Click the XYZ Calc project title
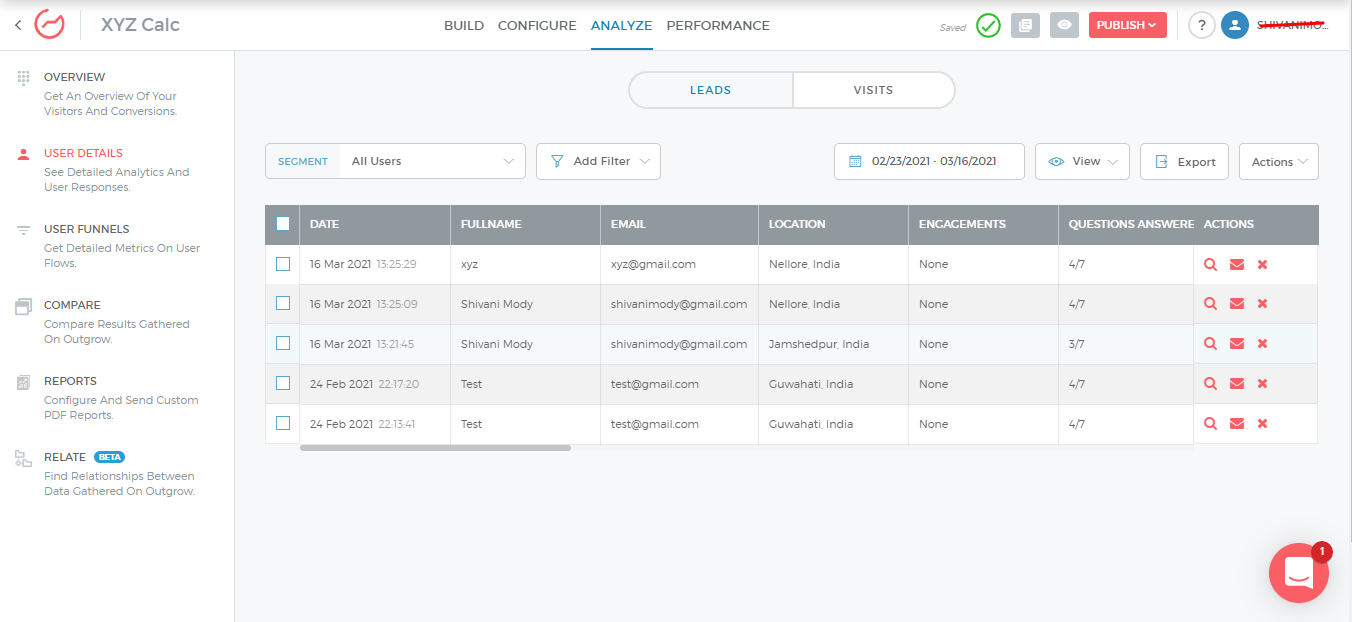 click(x=140, y=25)
